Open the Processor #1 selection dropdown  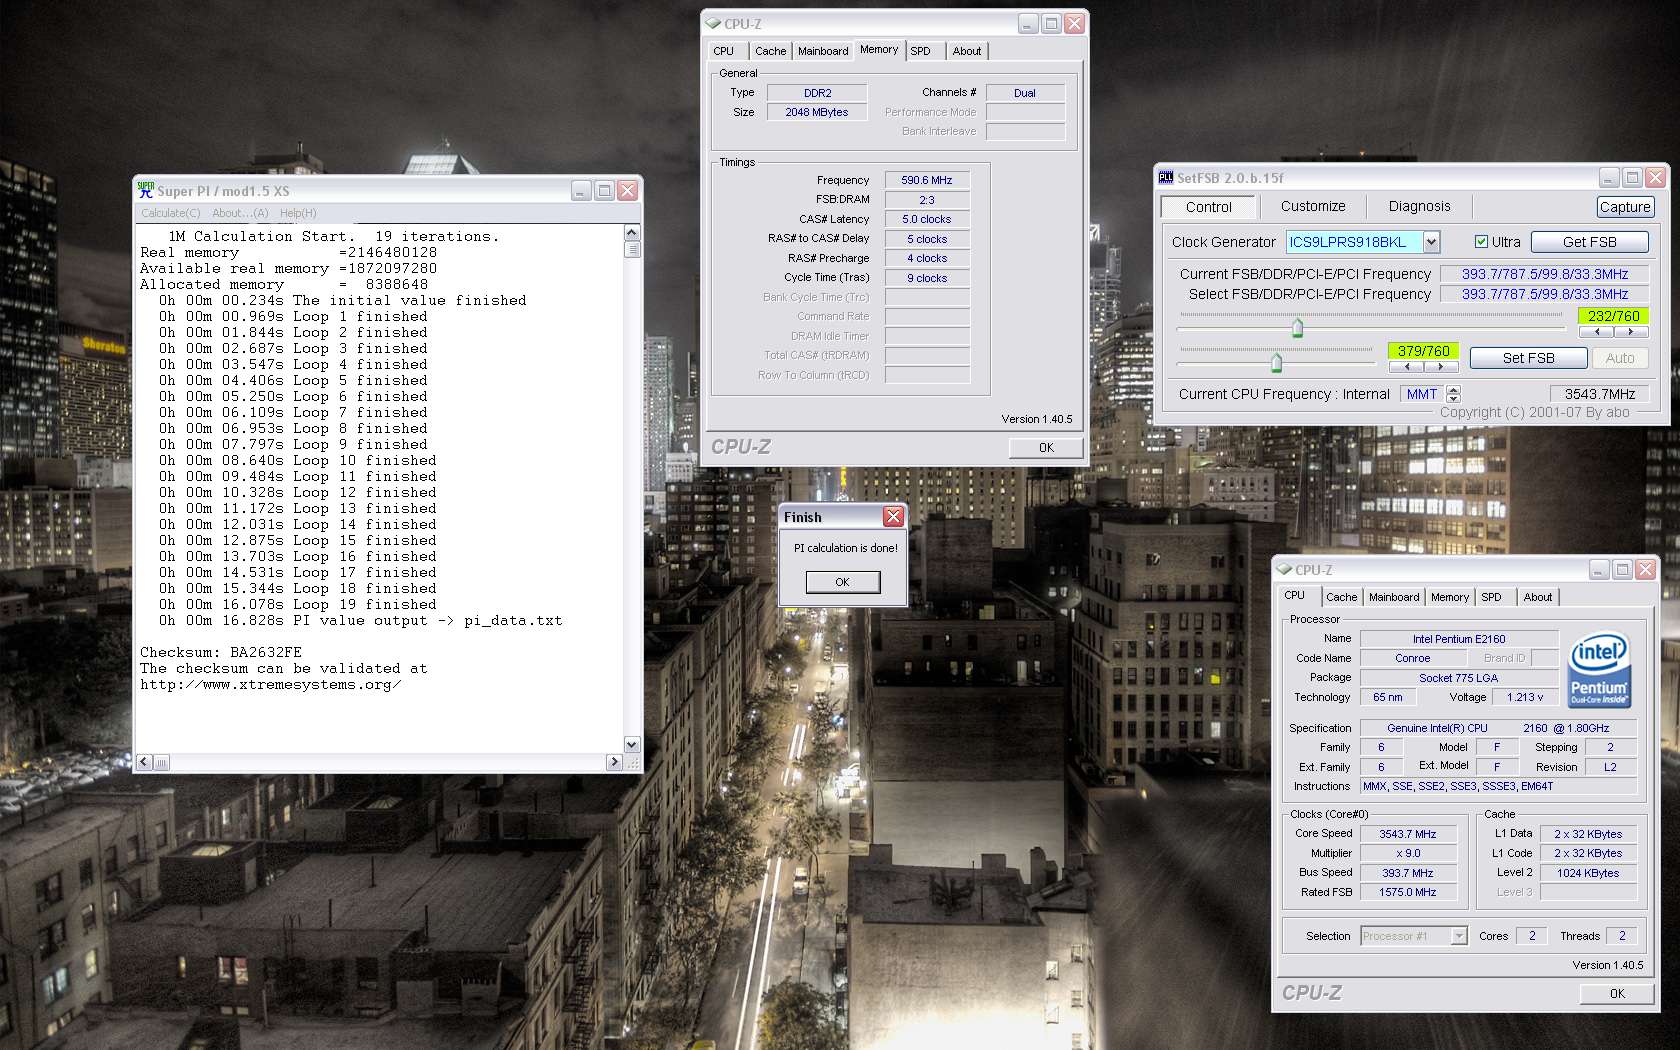tap(1459, 936)
